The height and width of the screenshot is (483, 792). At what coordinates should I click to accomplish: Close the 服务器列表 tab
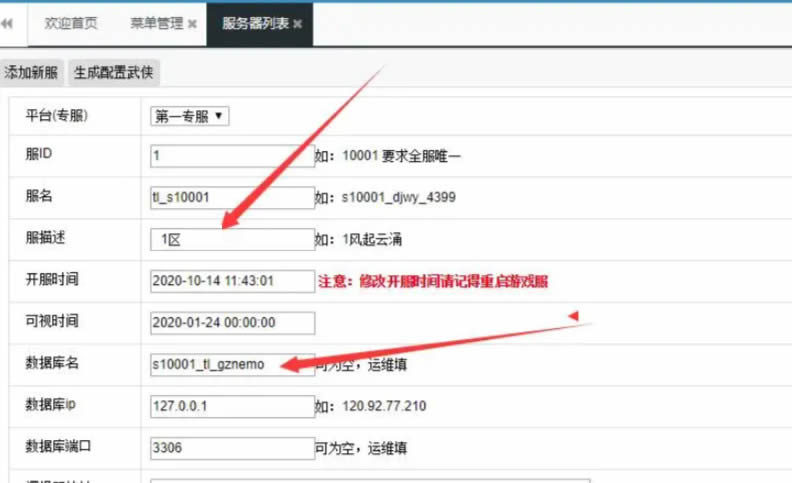(298, 24)
